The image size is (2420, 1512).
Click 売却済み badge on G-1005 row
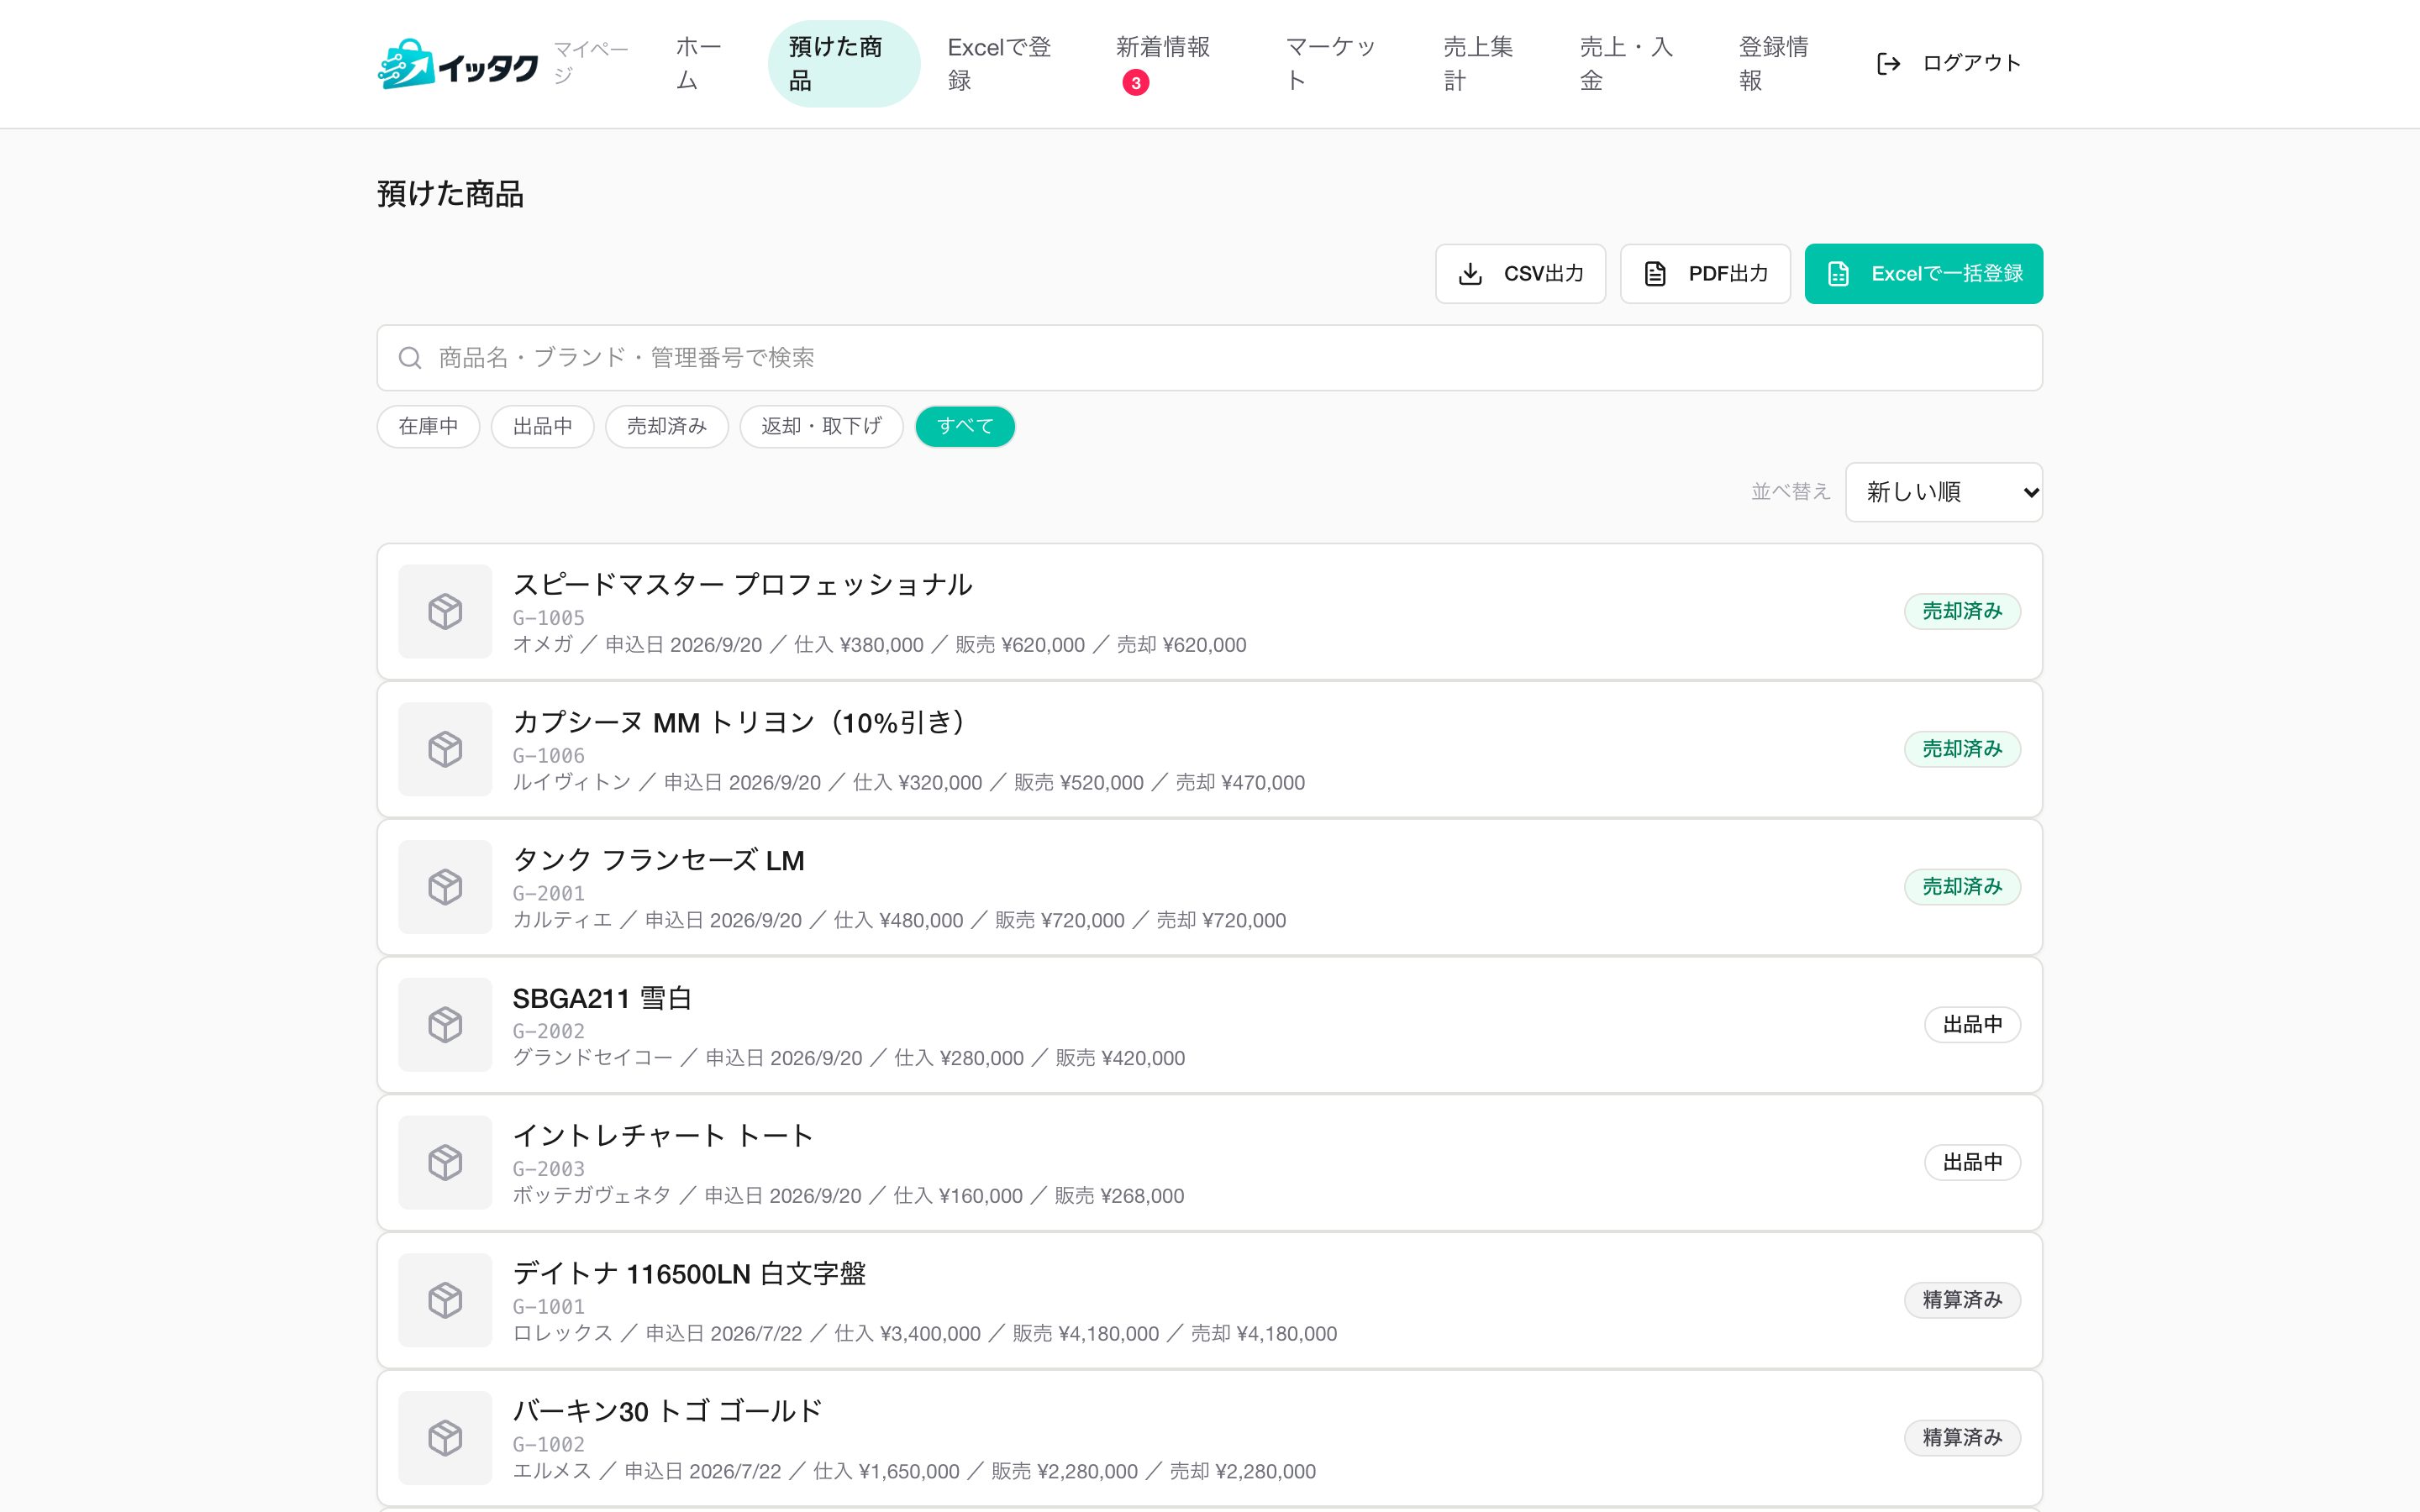pyautogui.click(x=1962, y=611)
